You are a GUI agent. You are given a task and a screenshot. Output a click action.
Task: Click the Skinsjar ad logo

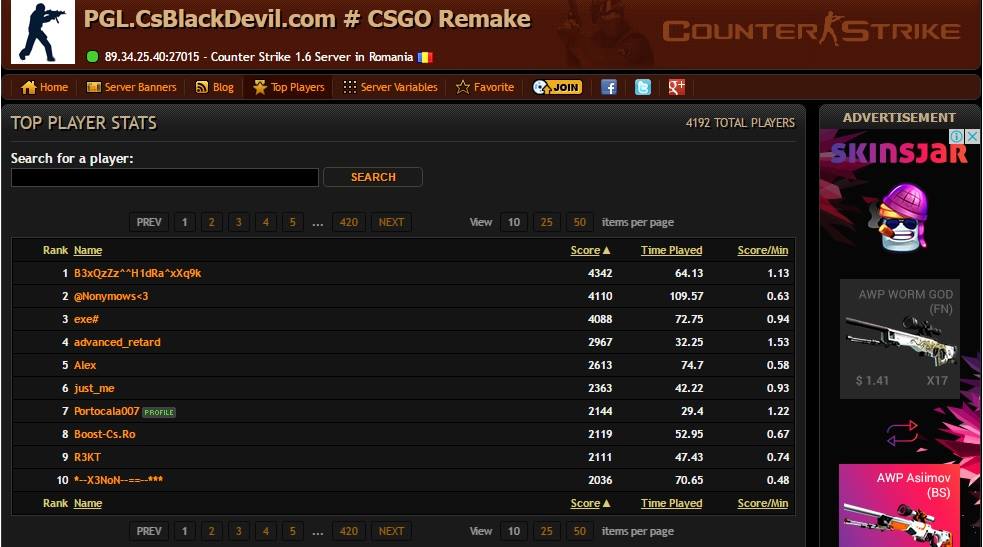pos(899,154)
